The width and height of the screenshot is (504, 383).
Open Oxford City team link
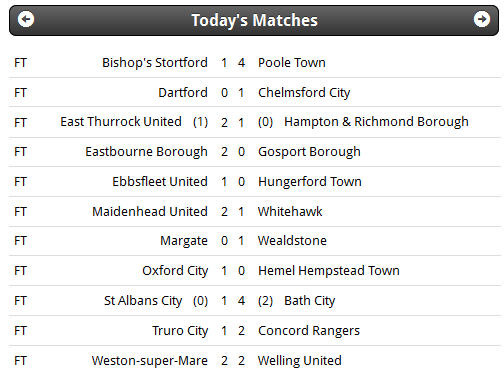click(x=175, y=271)
